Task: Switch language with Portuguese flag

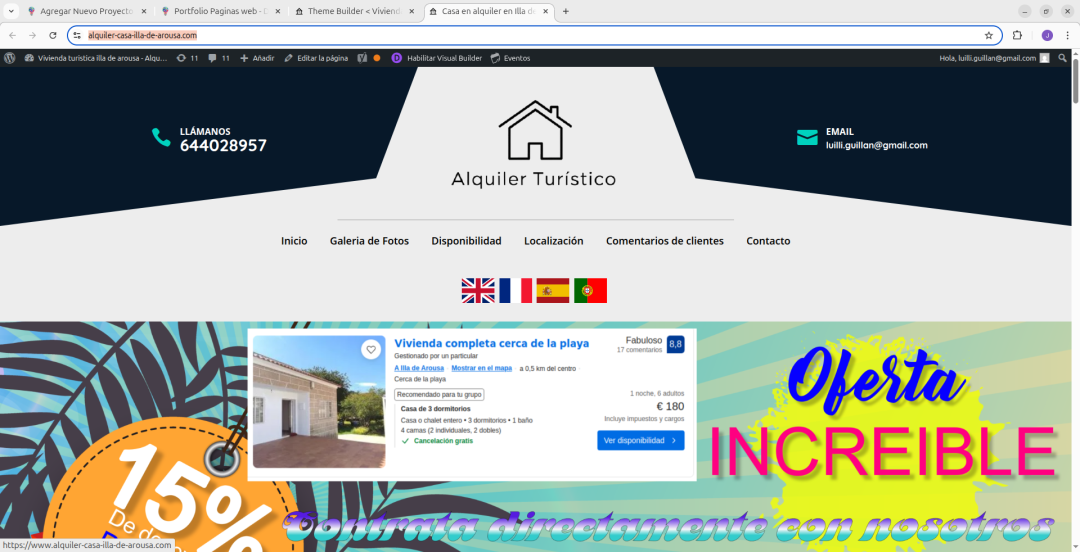Action: (x=590, y=291)
